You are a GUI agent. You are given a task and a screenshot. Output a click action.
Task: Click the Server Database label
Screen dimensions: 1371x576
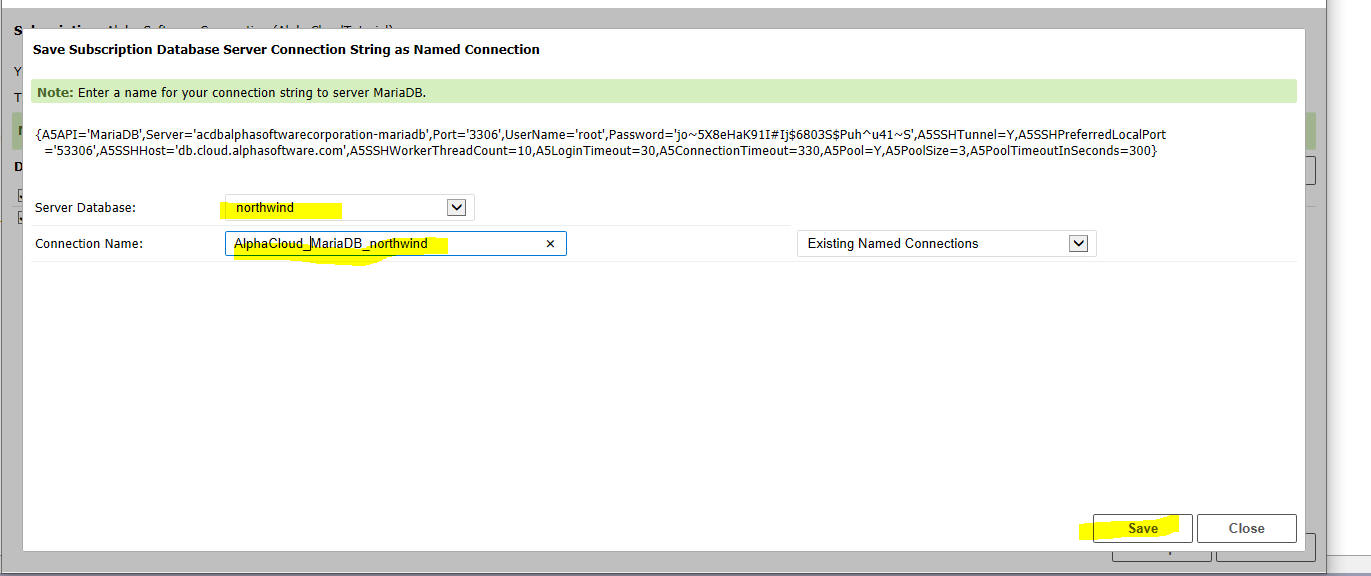[x=85, y=207]
